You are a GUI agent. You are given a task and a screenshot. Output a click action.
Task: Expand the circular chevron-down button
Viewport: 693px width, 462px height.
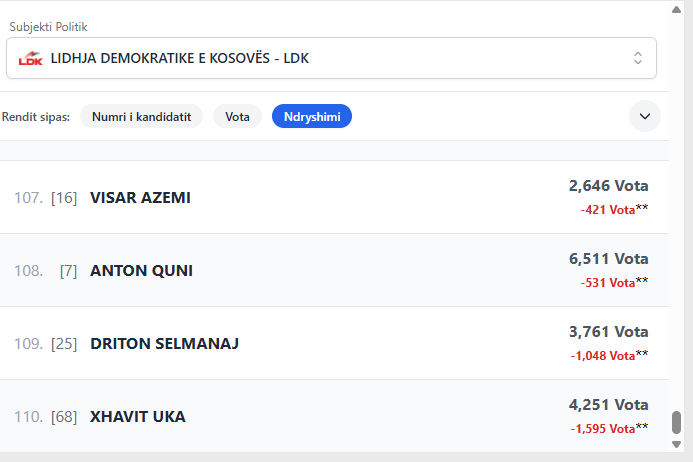(645, 116)
